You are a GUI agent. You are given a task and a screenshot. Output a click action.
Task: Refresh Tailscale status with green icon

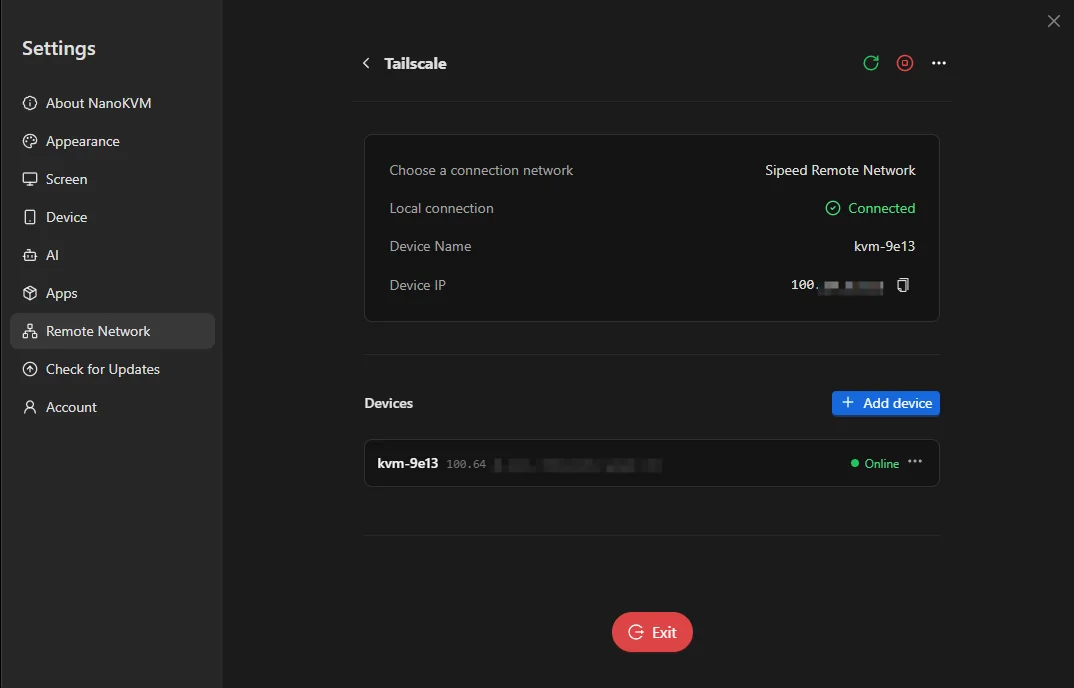871,63
